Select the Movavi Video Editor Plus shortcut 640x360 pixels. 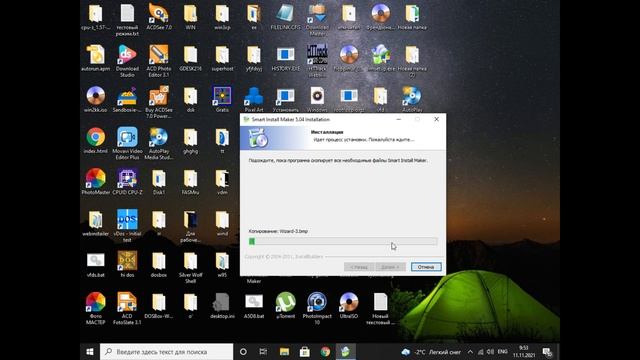(x=127, y=143)
